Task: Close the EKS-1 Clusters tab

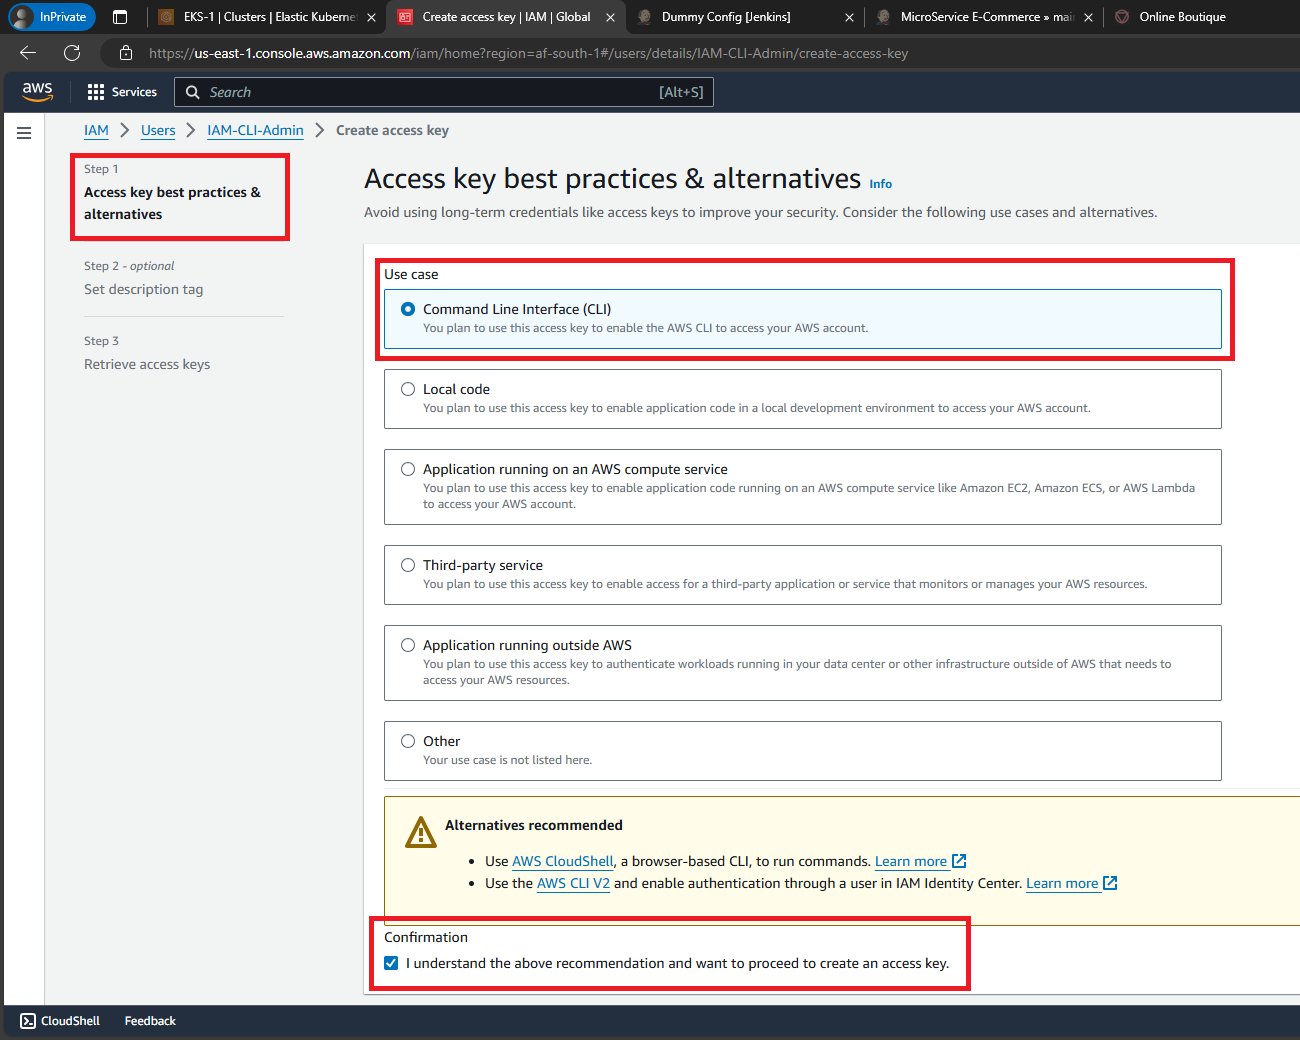Action: click(x=371, y=17)
